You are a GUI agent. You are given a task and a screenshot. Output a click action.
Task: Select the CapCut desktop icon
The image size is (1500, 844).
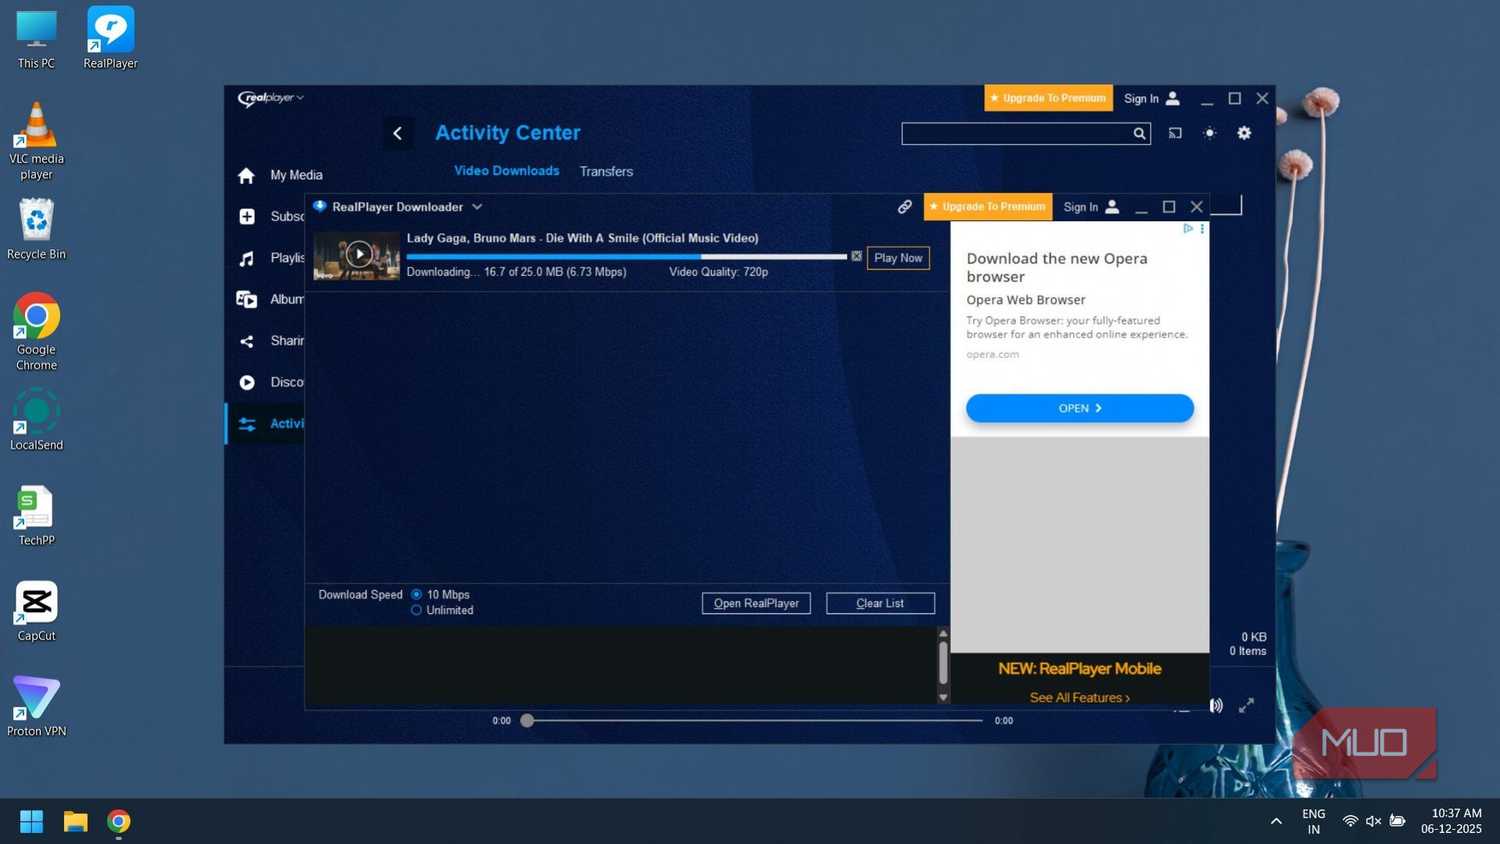[x=36, y=612]
